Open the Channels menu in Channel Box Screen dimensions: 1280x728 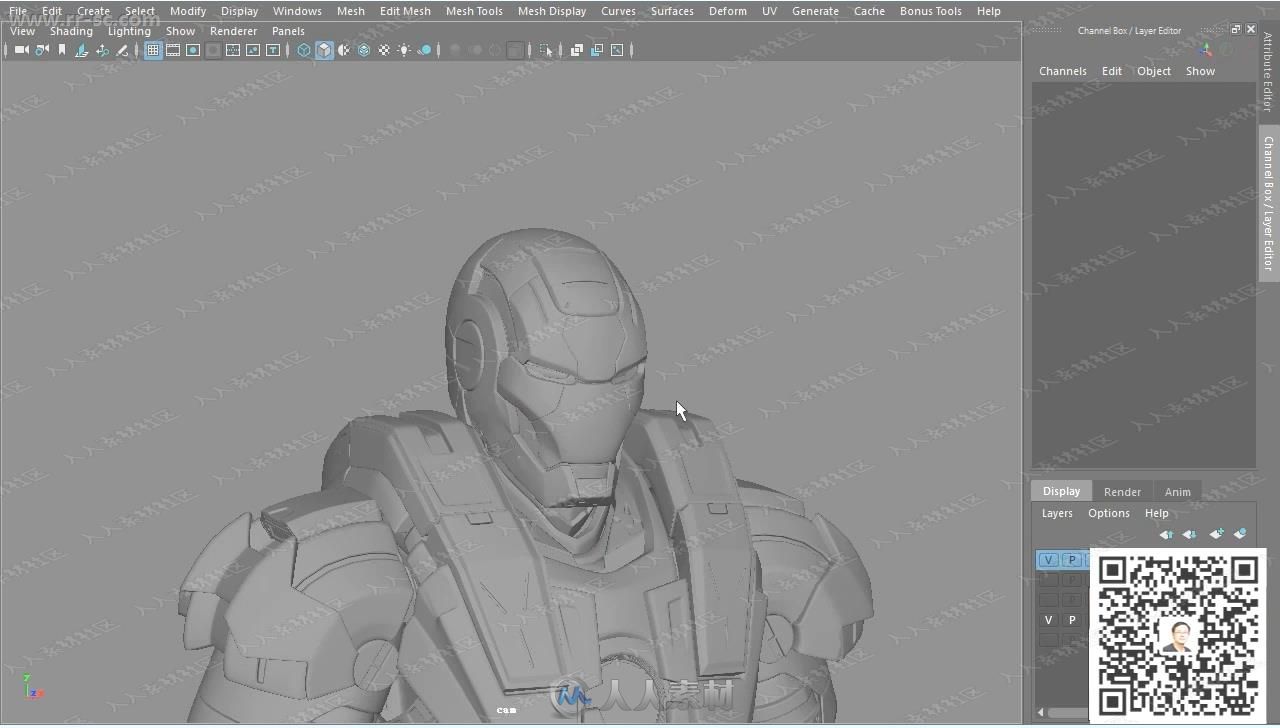[1062, 71]
